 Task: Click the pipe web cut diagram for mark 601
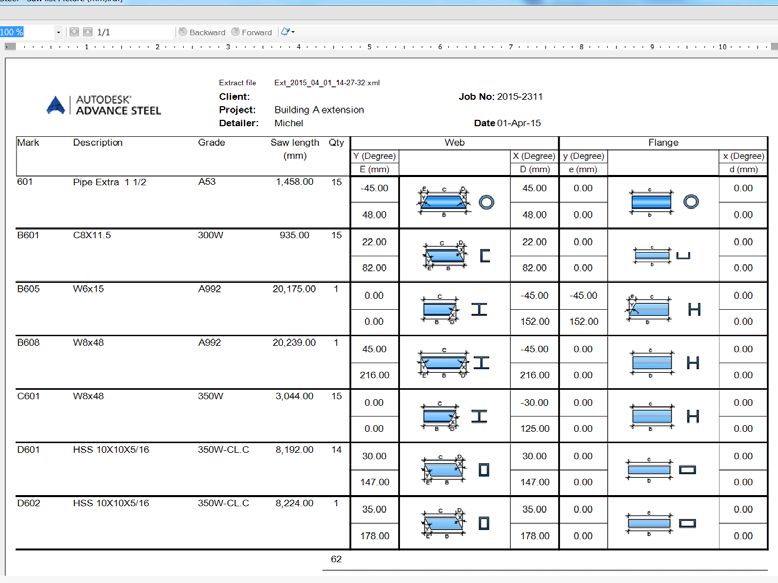point(454,201)
